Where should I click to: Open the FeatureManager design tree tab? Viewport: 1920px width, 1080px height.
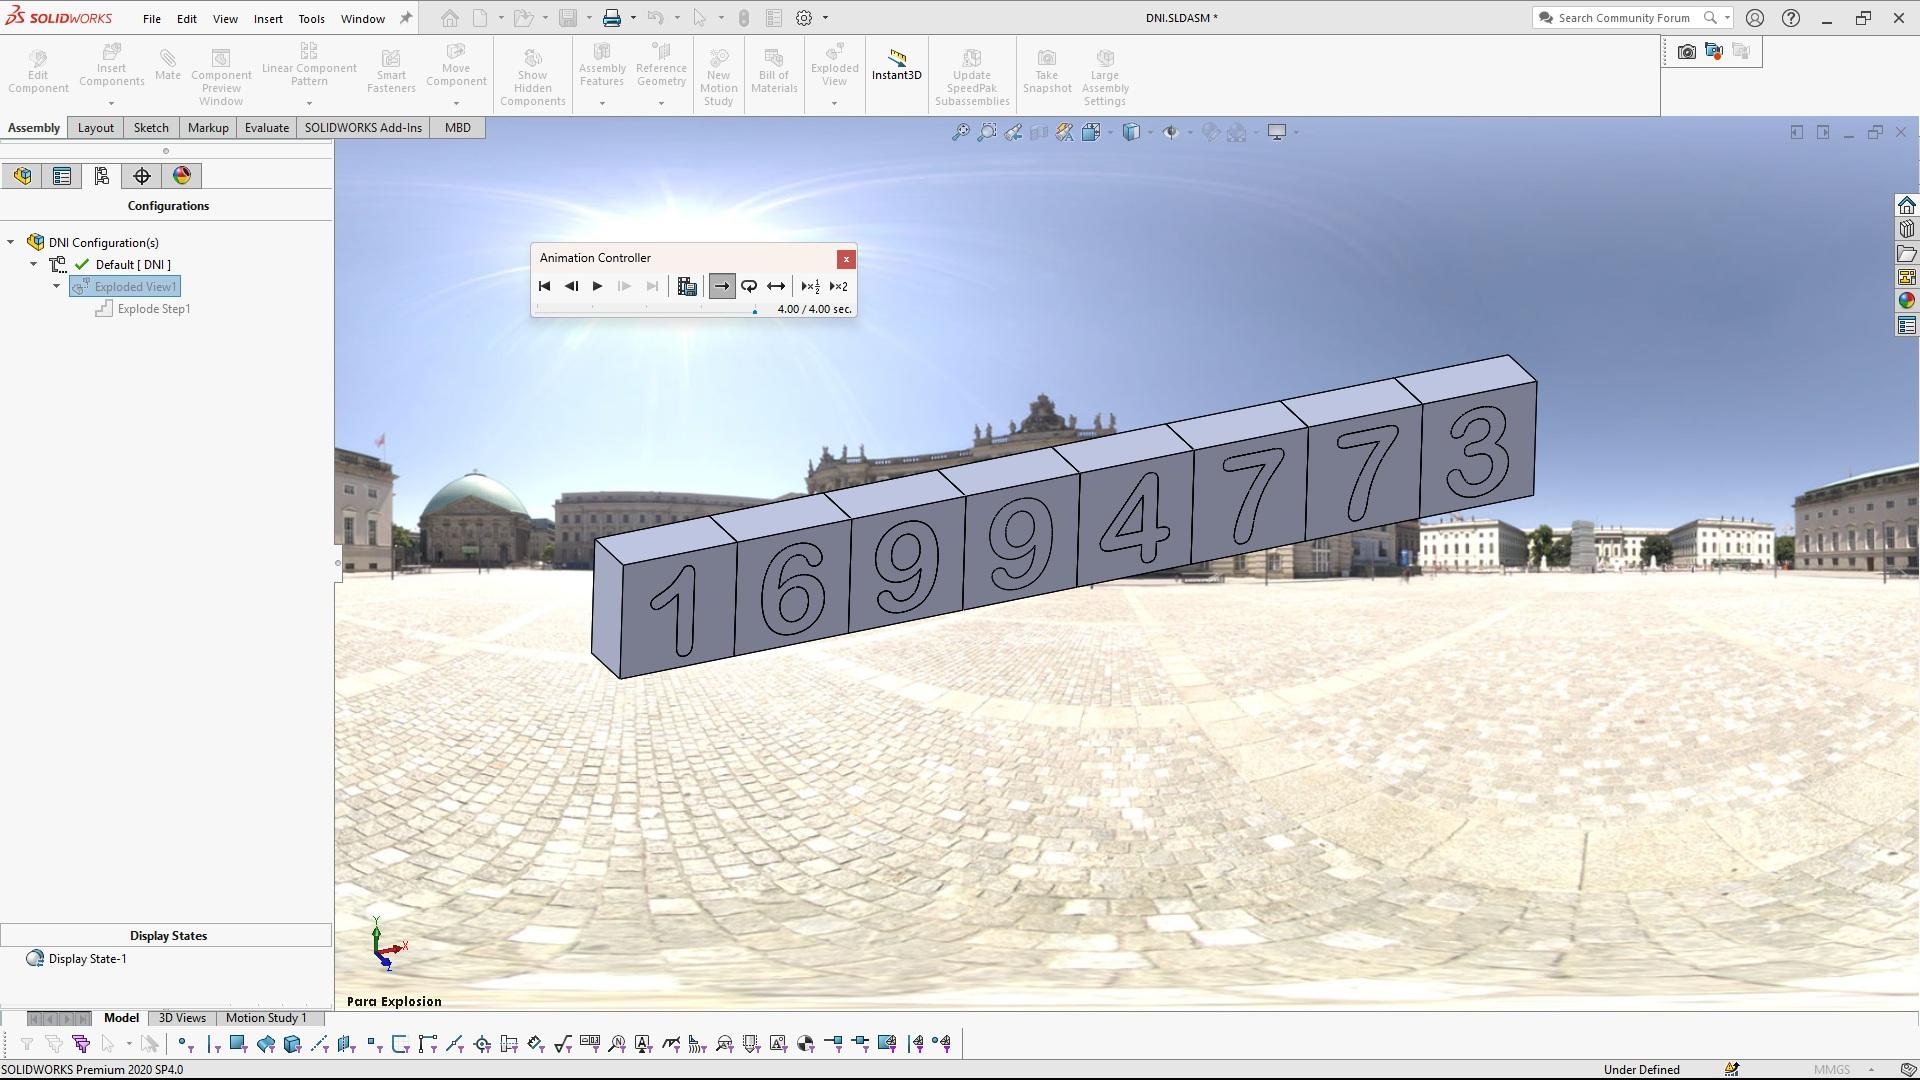coord(22,176)
